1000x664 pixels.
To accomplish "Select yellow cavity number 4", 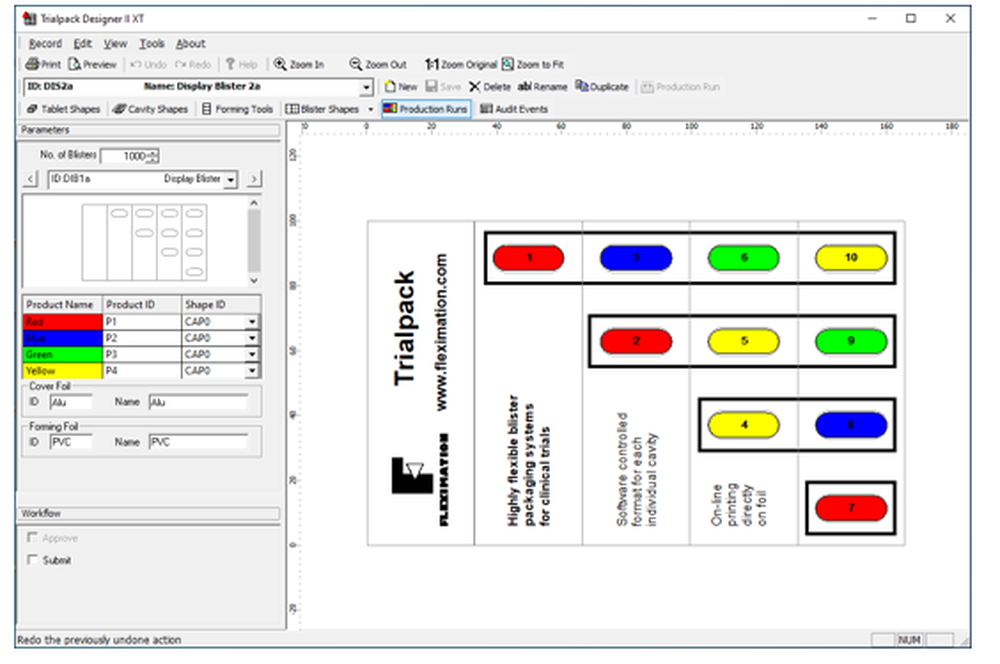I will [744, 425].
